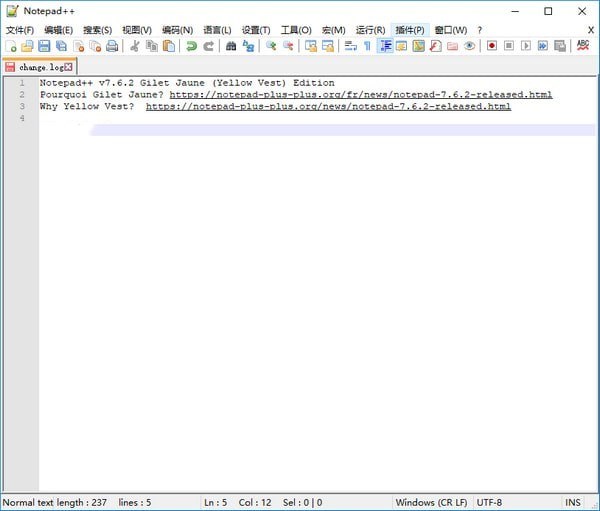Viewport: 600px width, 511px height.
Task: Create a new document with the New icon
Action: point(11,46)
